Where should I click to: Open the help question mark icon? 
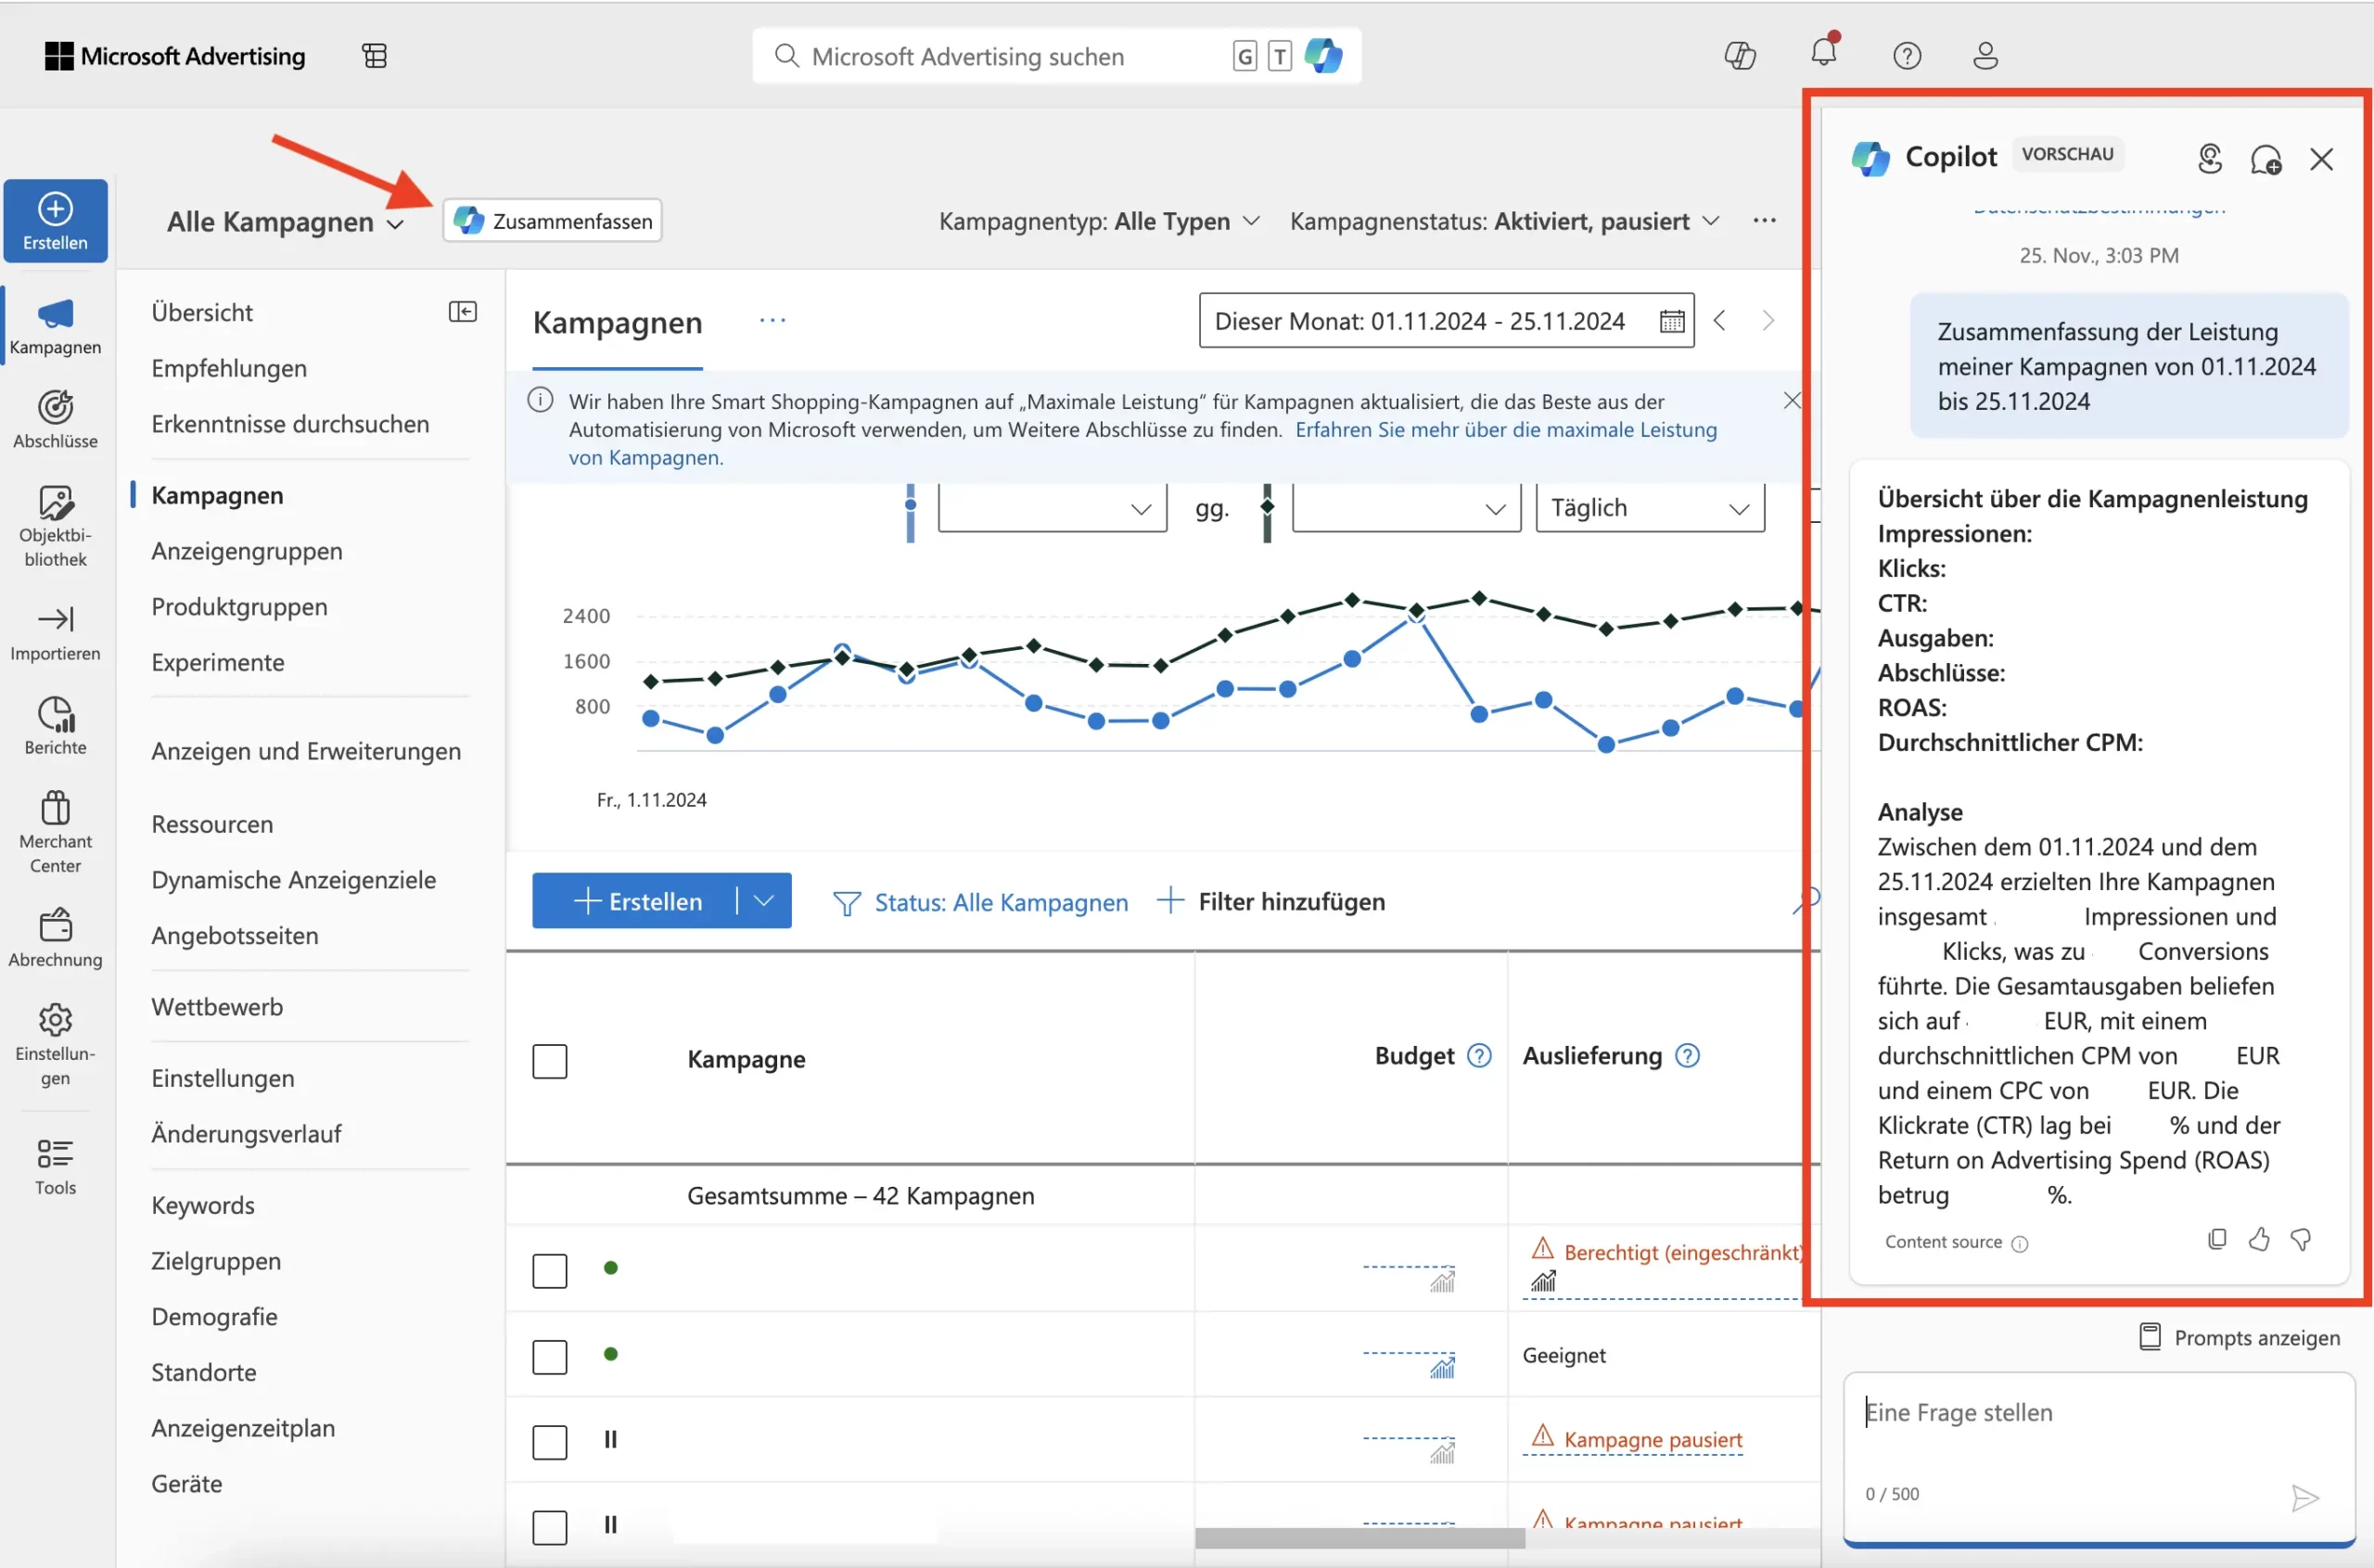[1907, 56]
